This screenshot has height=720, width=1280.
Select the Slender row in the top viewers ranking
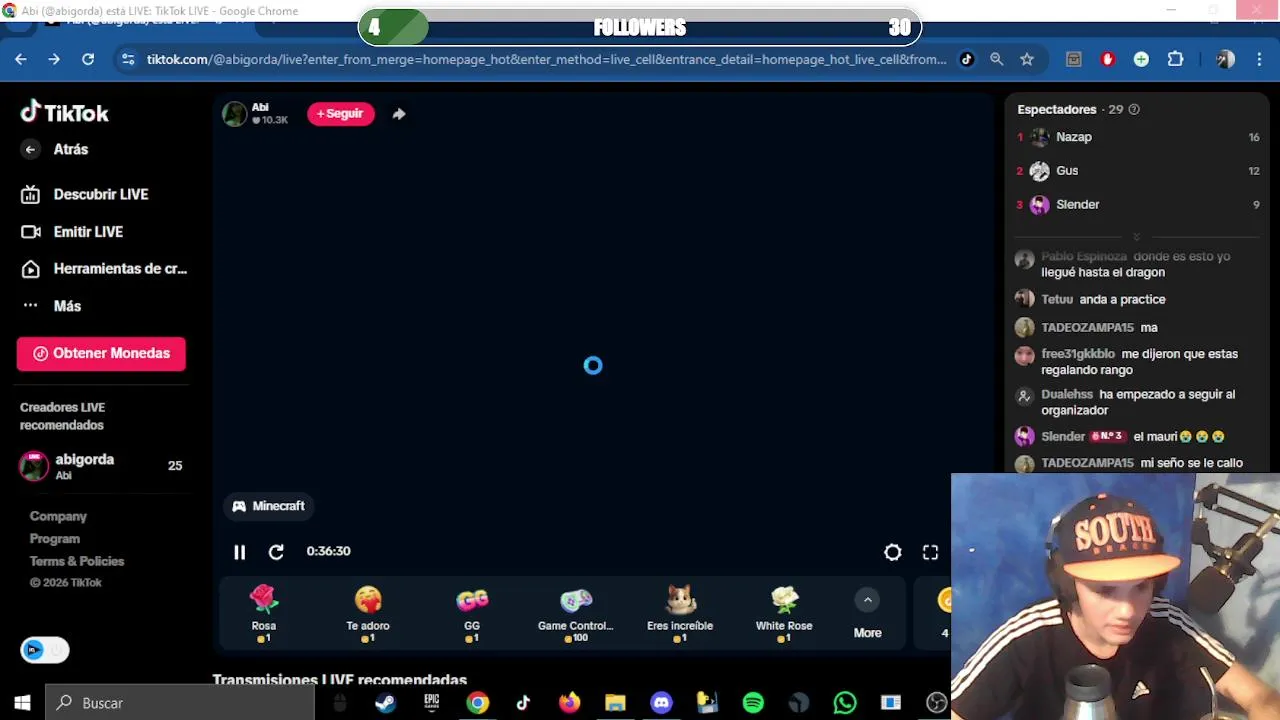pyautogui.click(x=1138, y=205)
